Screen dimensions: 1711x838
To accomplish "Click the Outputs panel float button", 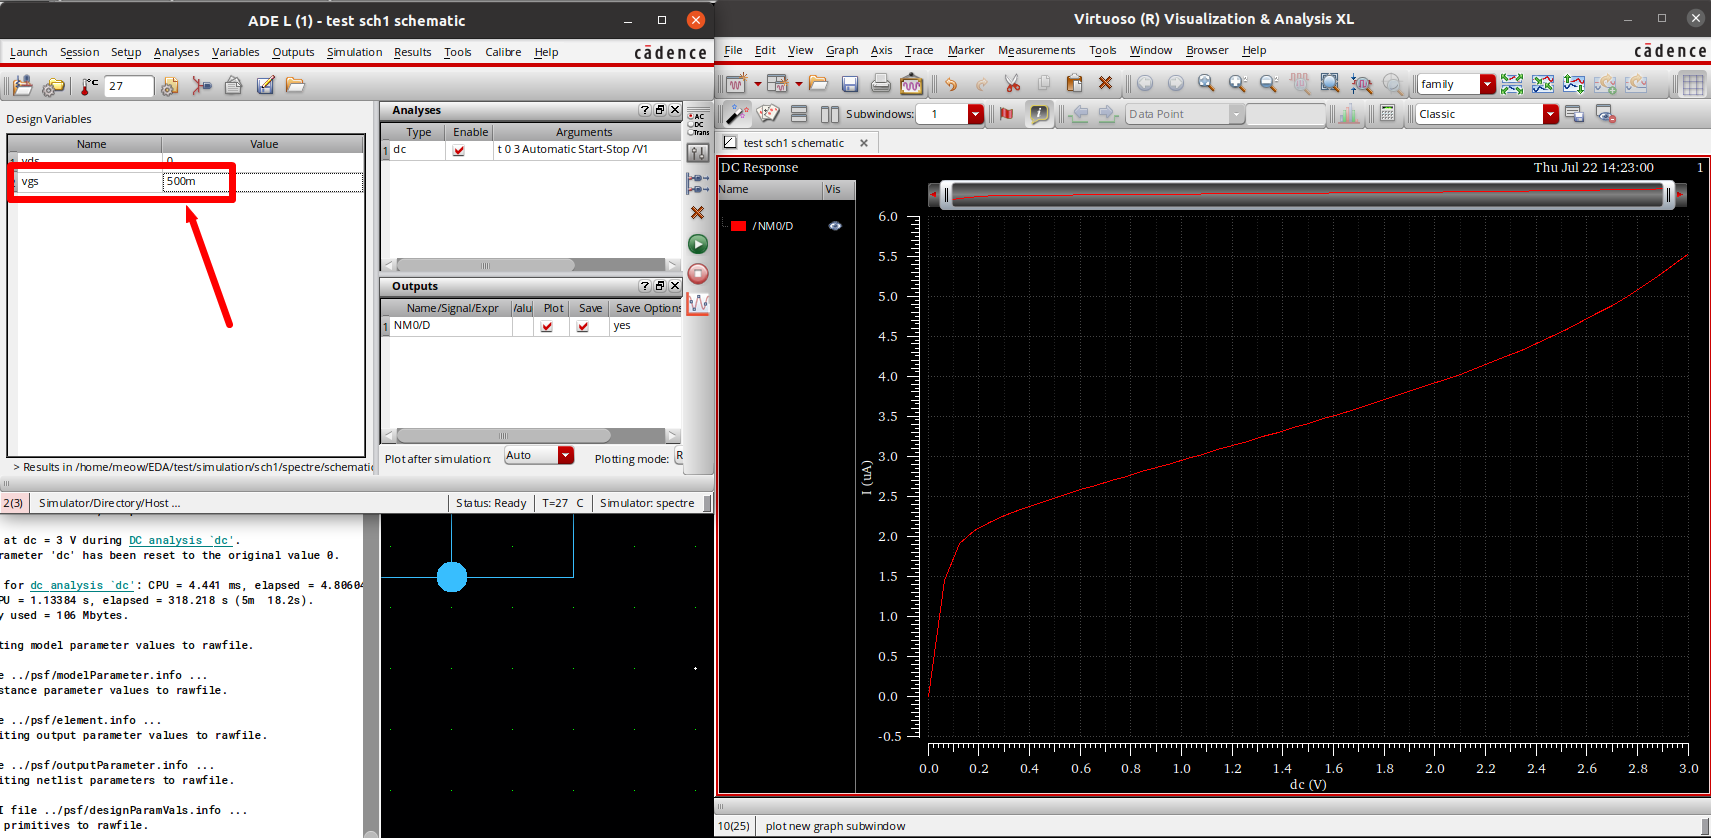I will [660, 286].
